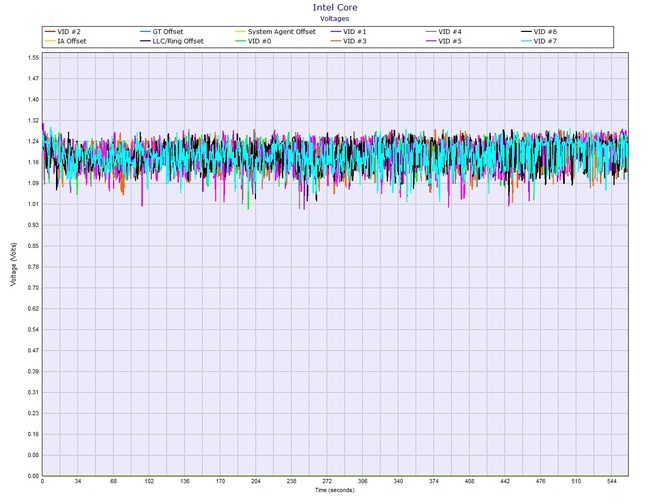Select the VID #3 legend label
Viewport: 670px width, 502px height.
click(355, 41)
